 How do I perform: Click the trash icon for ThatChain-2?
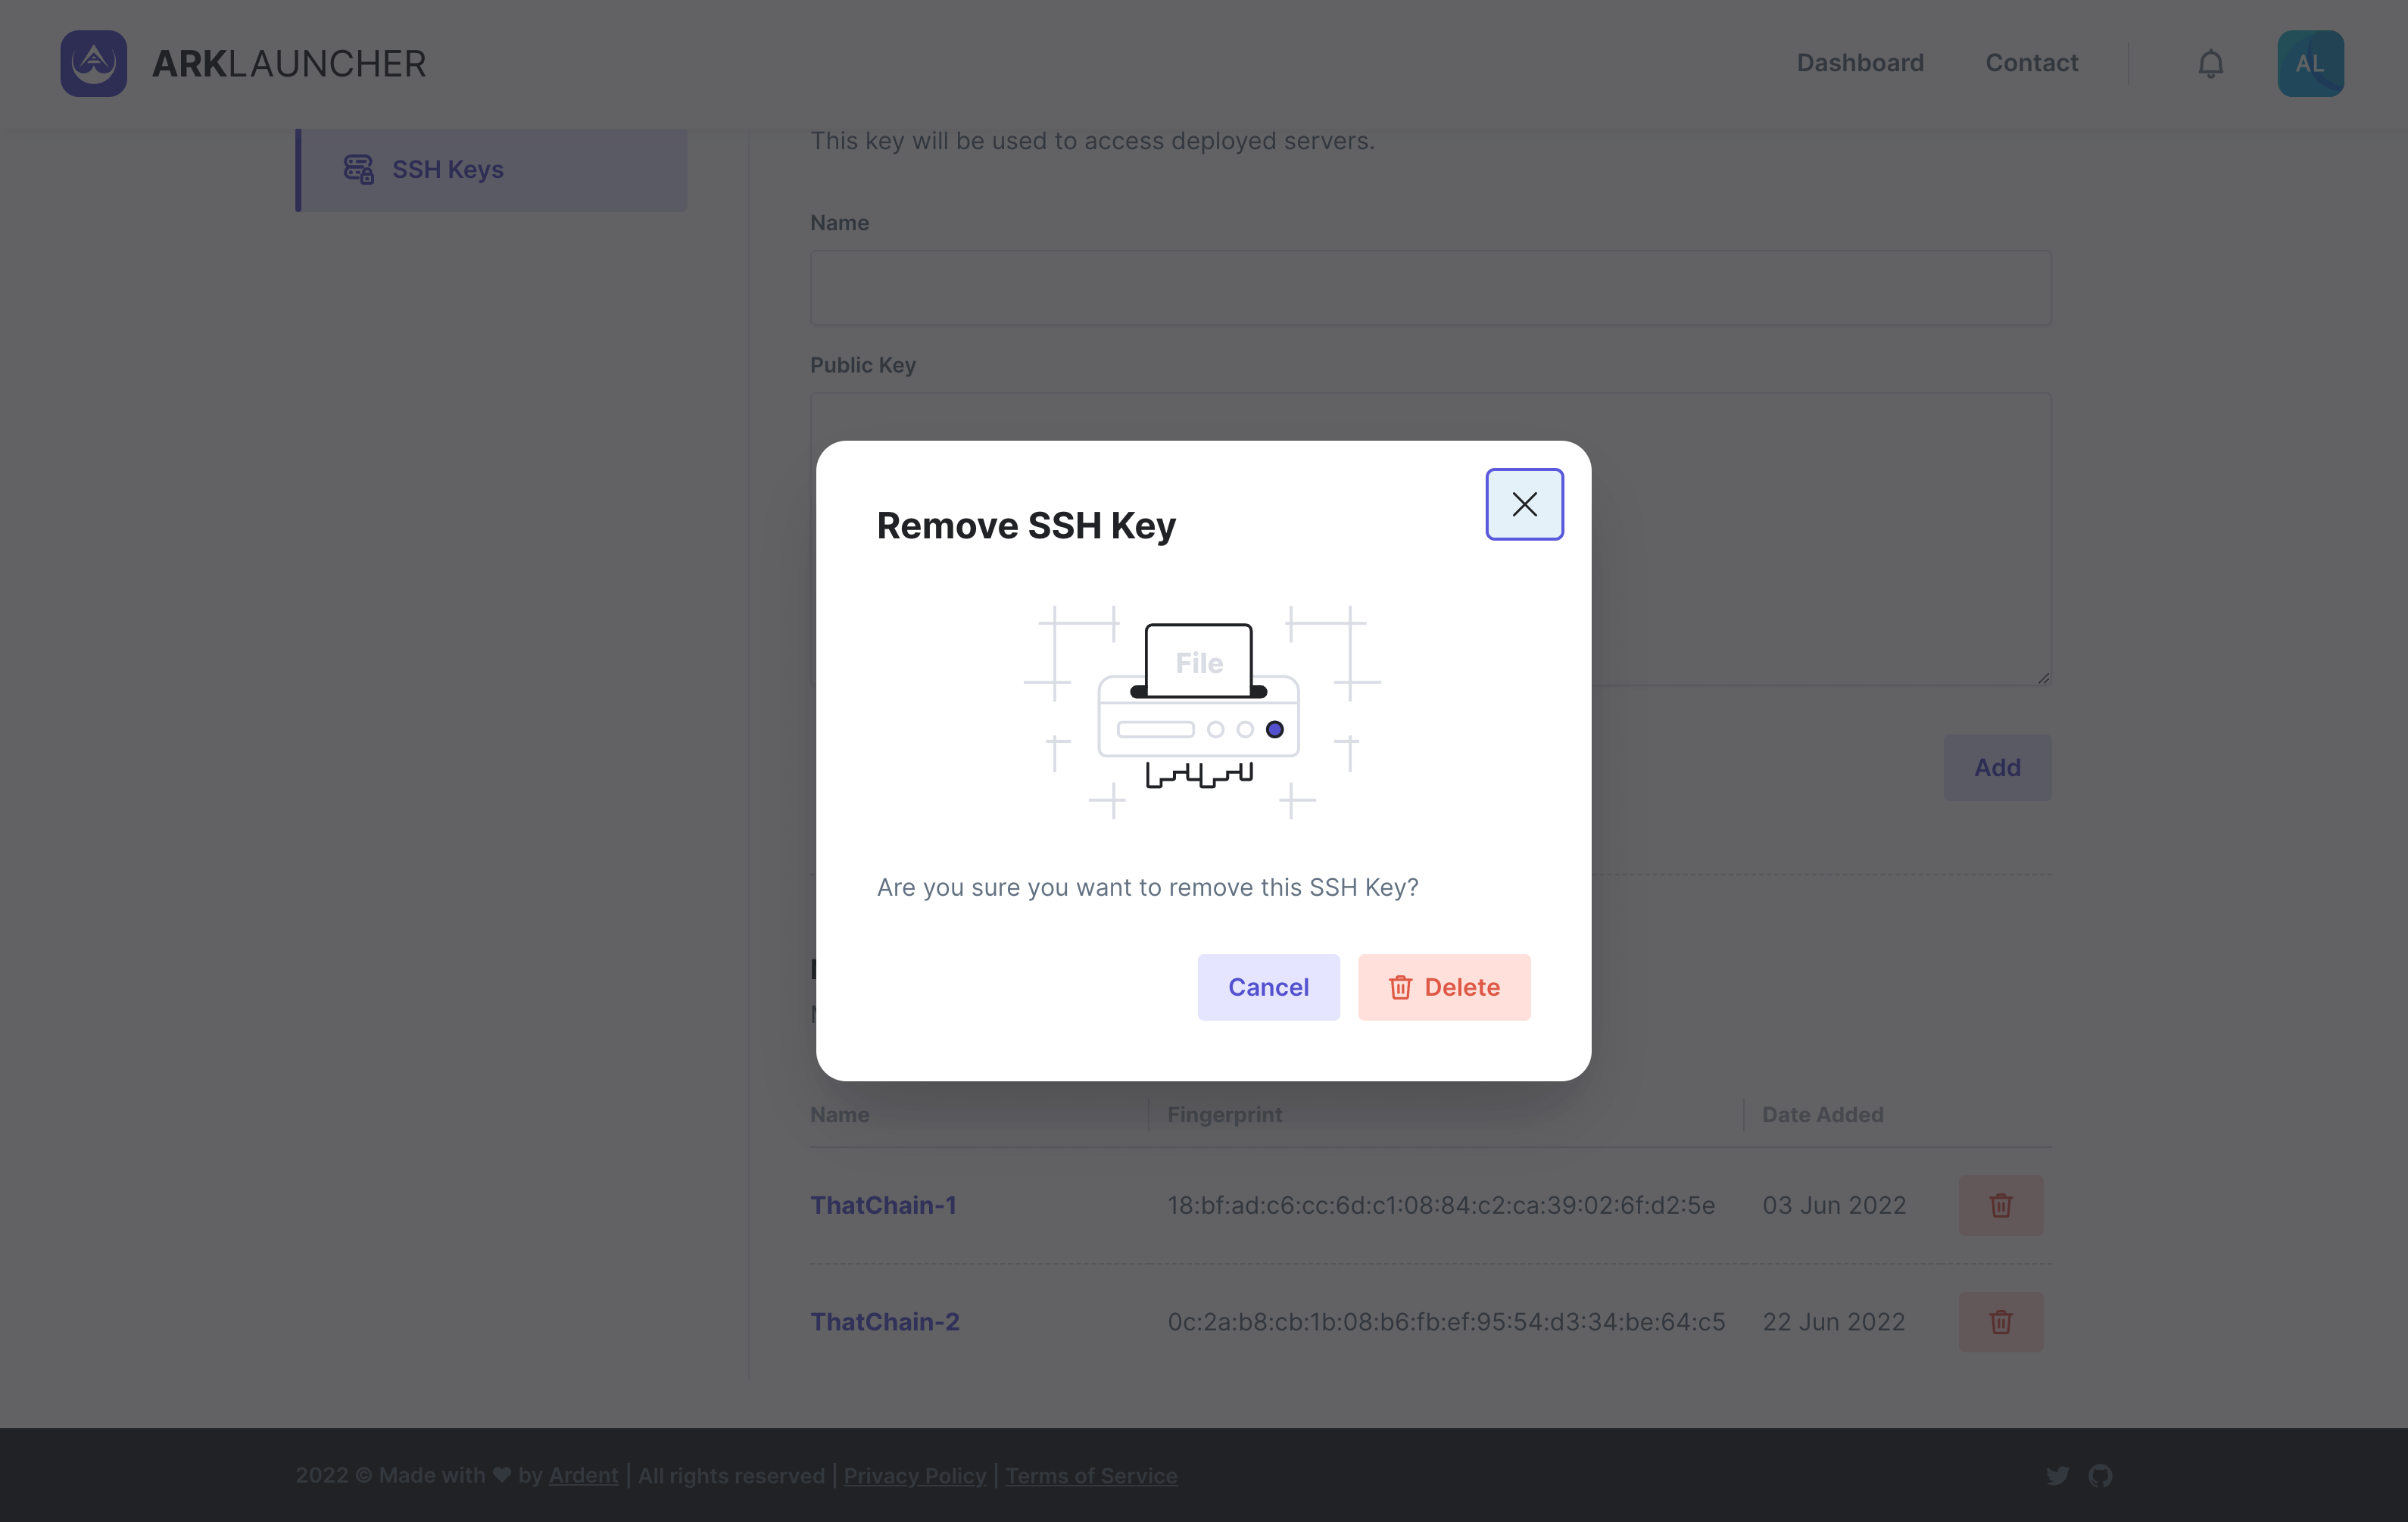[x=2000, y=1321]
